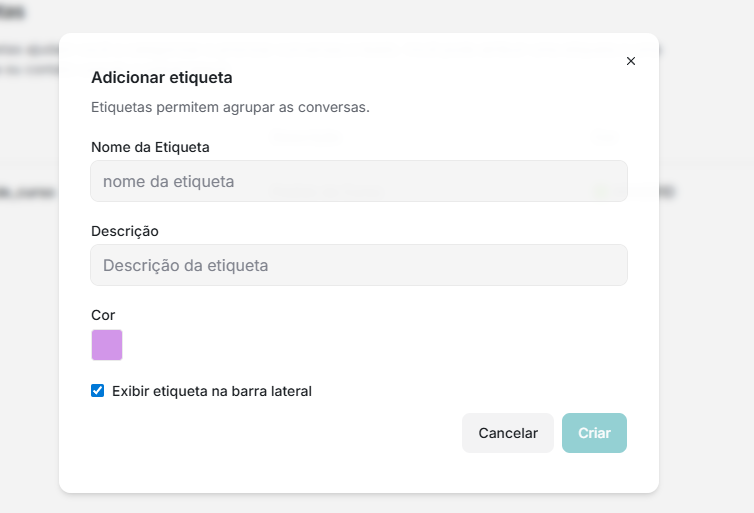Pick a label color via the lilac square

coord(107,345)
